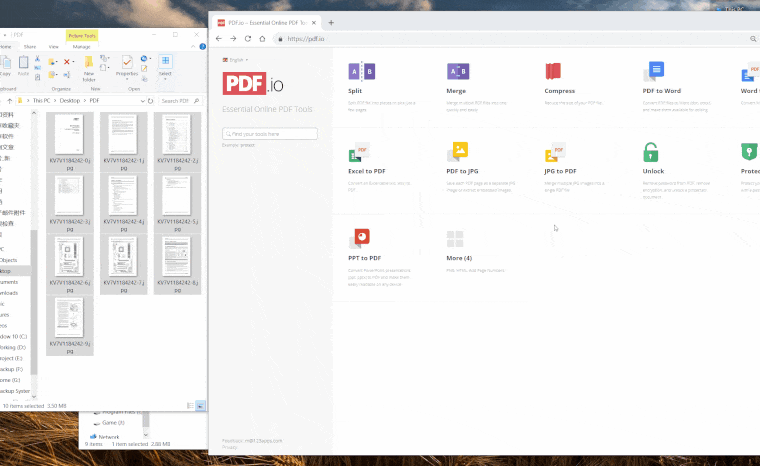This screenshot has width=760, height=466.
Task: Expand the Select dropdown in ribbon
Action: pyautogui.click(x=165, y=79)
